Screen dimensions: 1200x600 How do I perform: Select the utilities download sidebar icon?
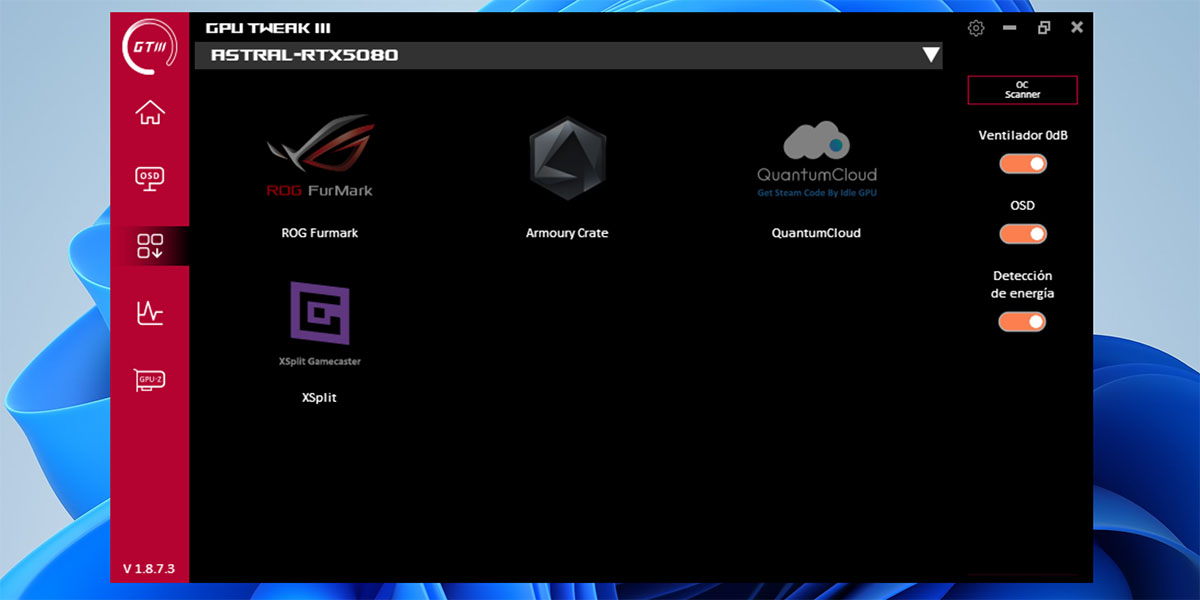pos(150,245)
